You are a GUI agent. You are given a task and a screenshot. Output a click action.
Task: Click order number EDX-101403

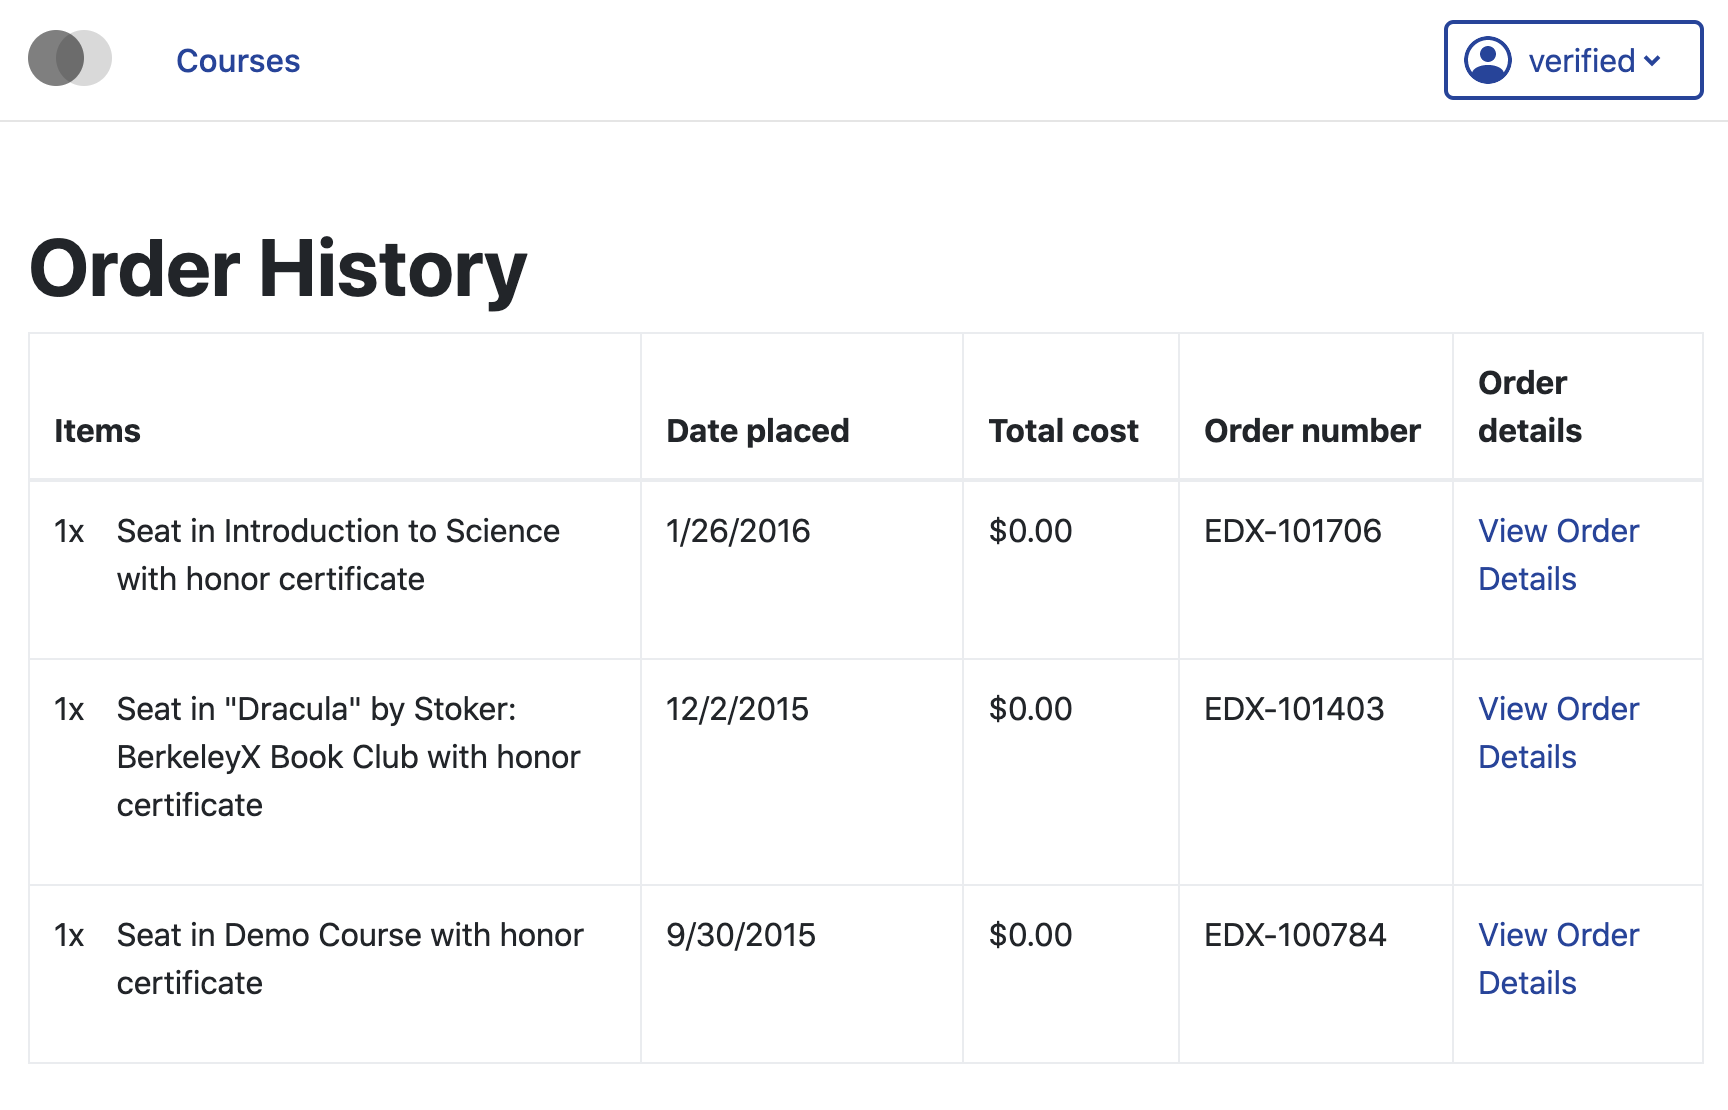tap(1293, 709)
